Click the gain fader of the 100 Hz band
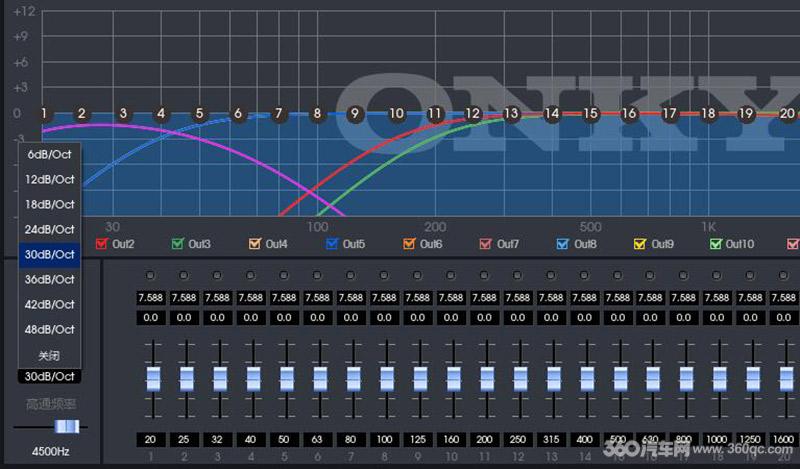The image size is (800, 469). [x=387, y=379]
